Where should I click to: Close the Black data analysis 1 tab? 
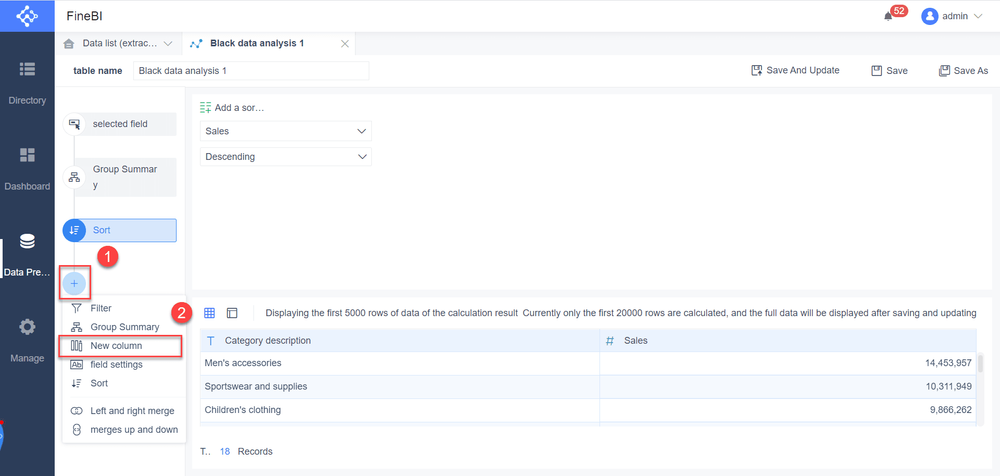[x=345, y=44]
